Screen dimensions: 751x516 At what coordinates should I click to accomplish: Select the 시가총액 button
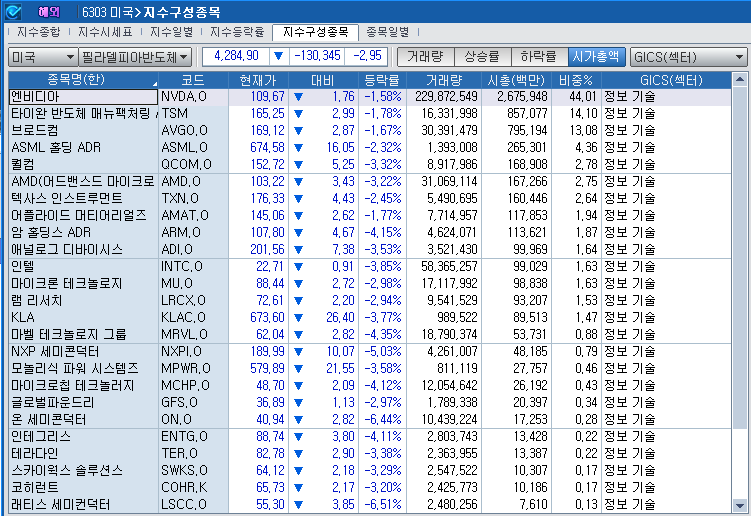point(596,57)
